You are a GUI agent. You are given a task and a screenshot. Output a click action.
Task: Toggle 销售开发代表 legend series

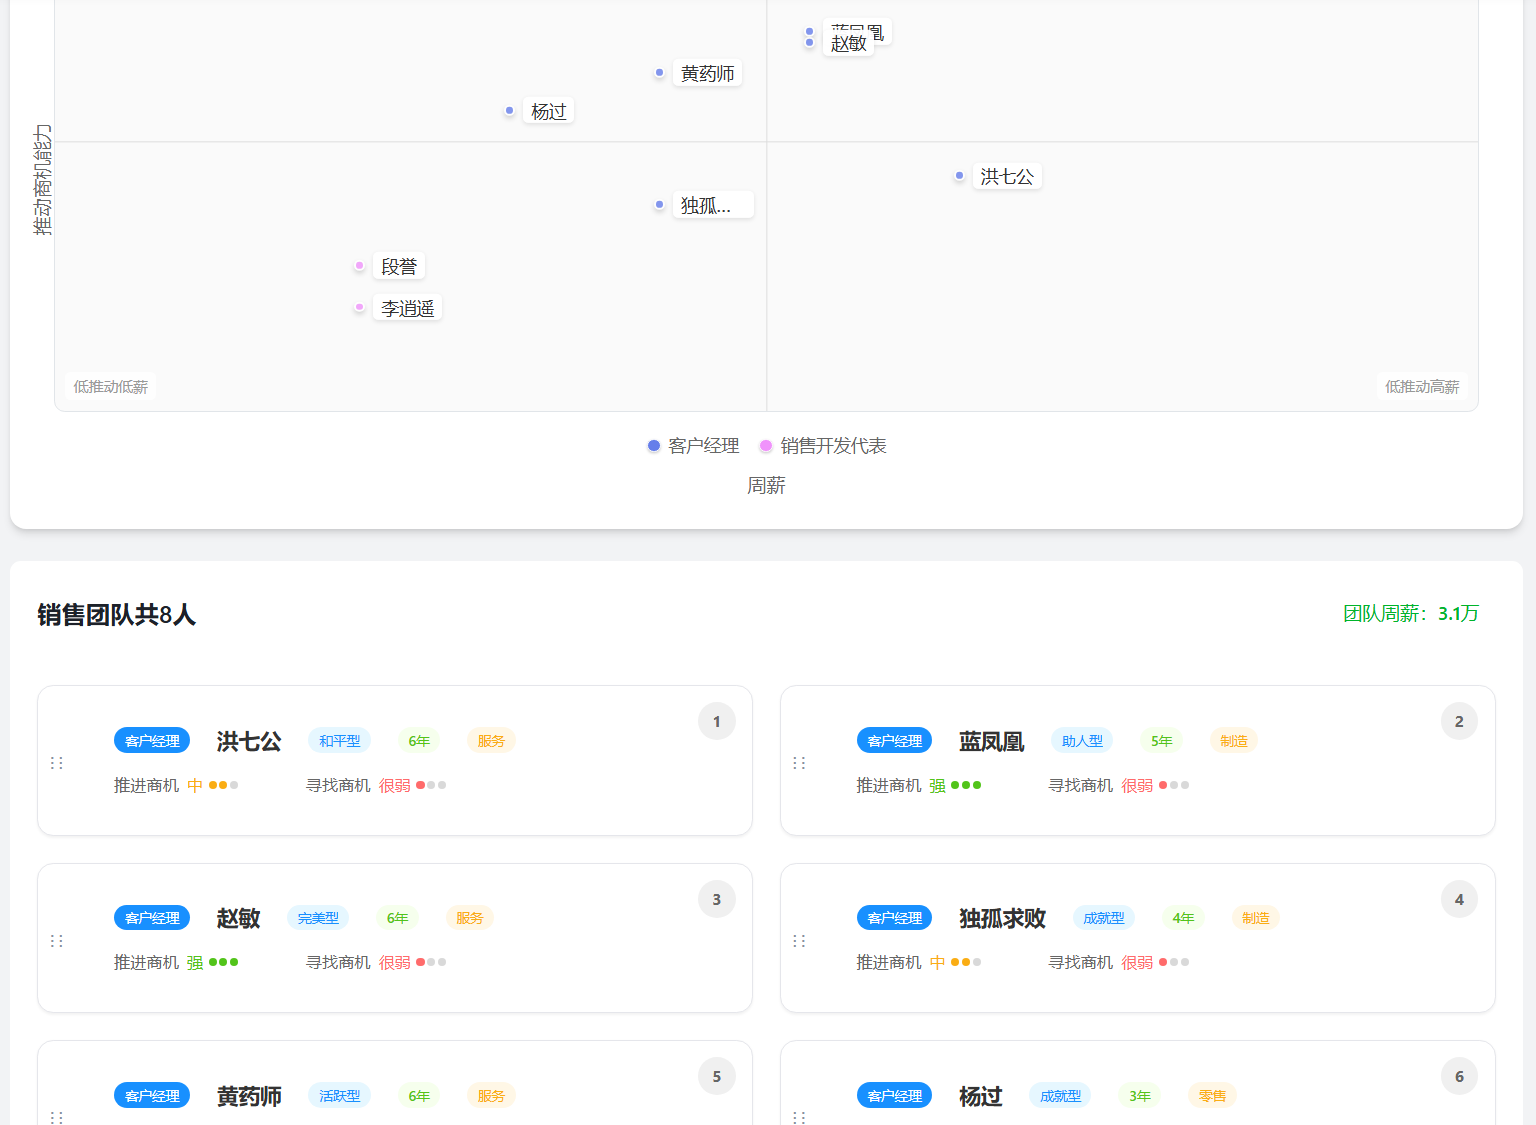coord(823,446)
